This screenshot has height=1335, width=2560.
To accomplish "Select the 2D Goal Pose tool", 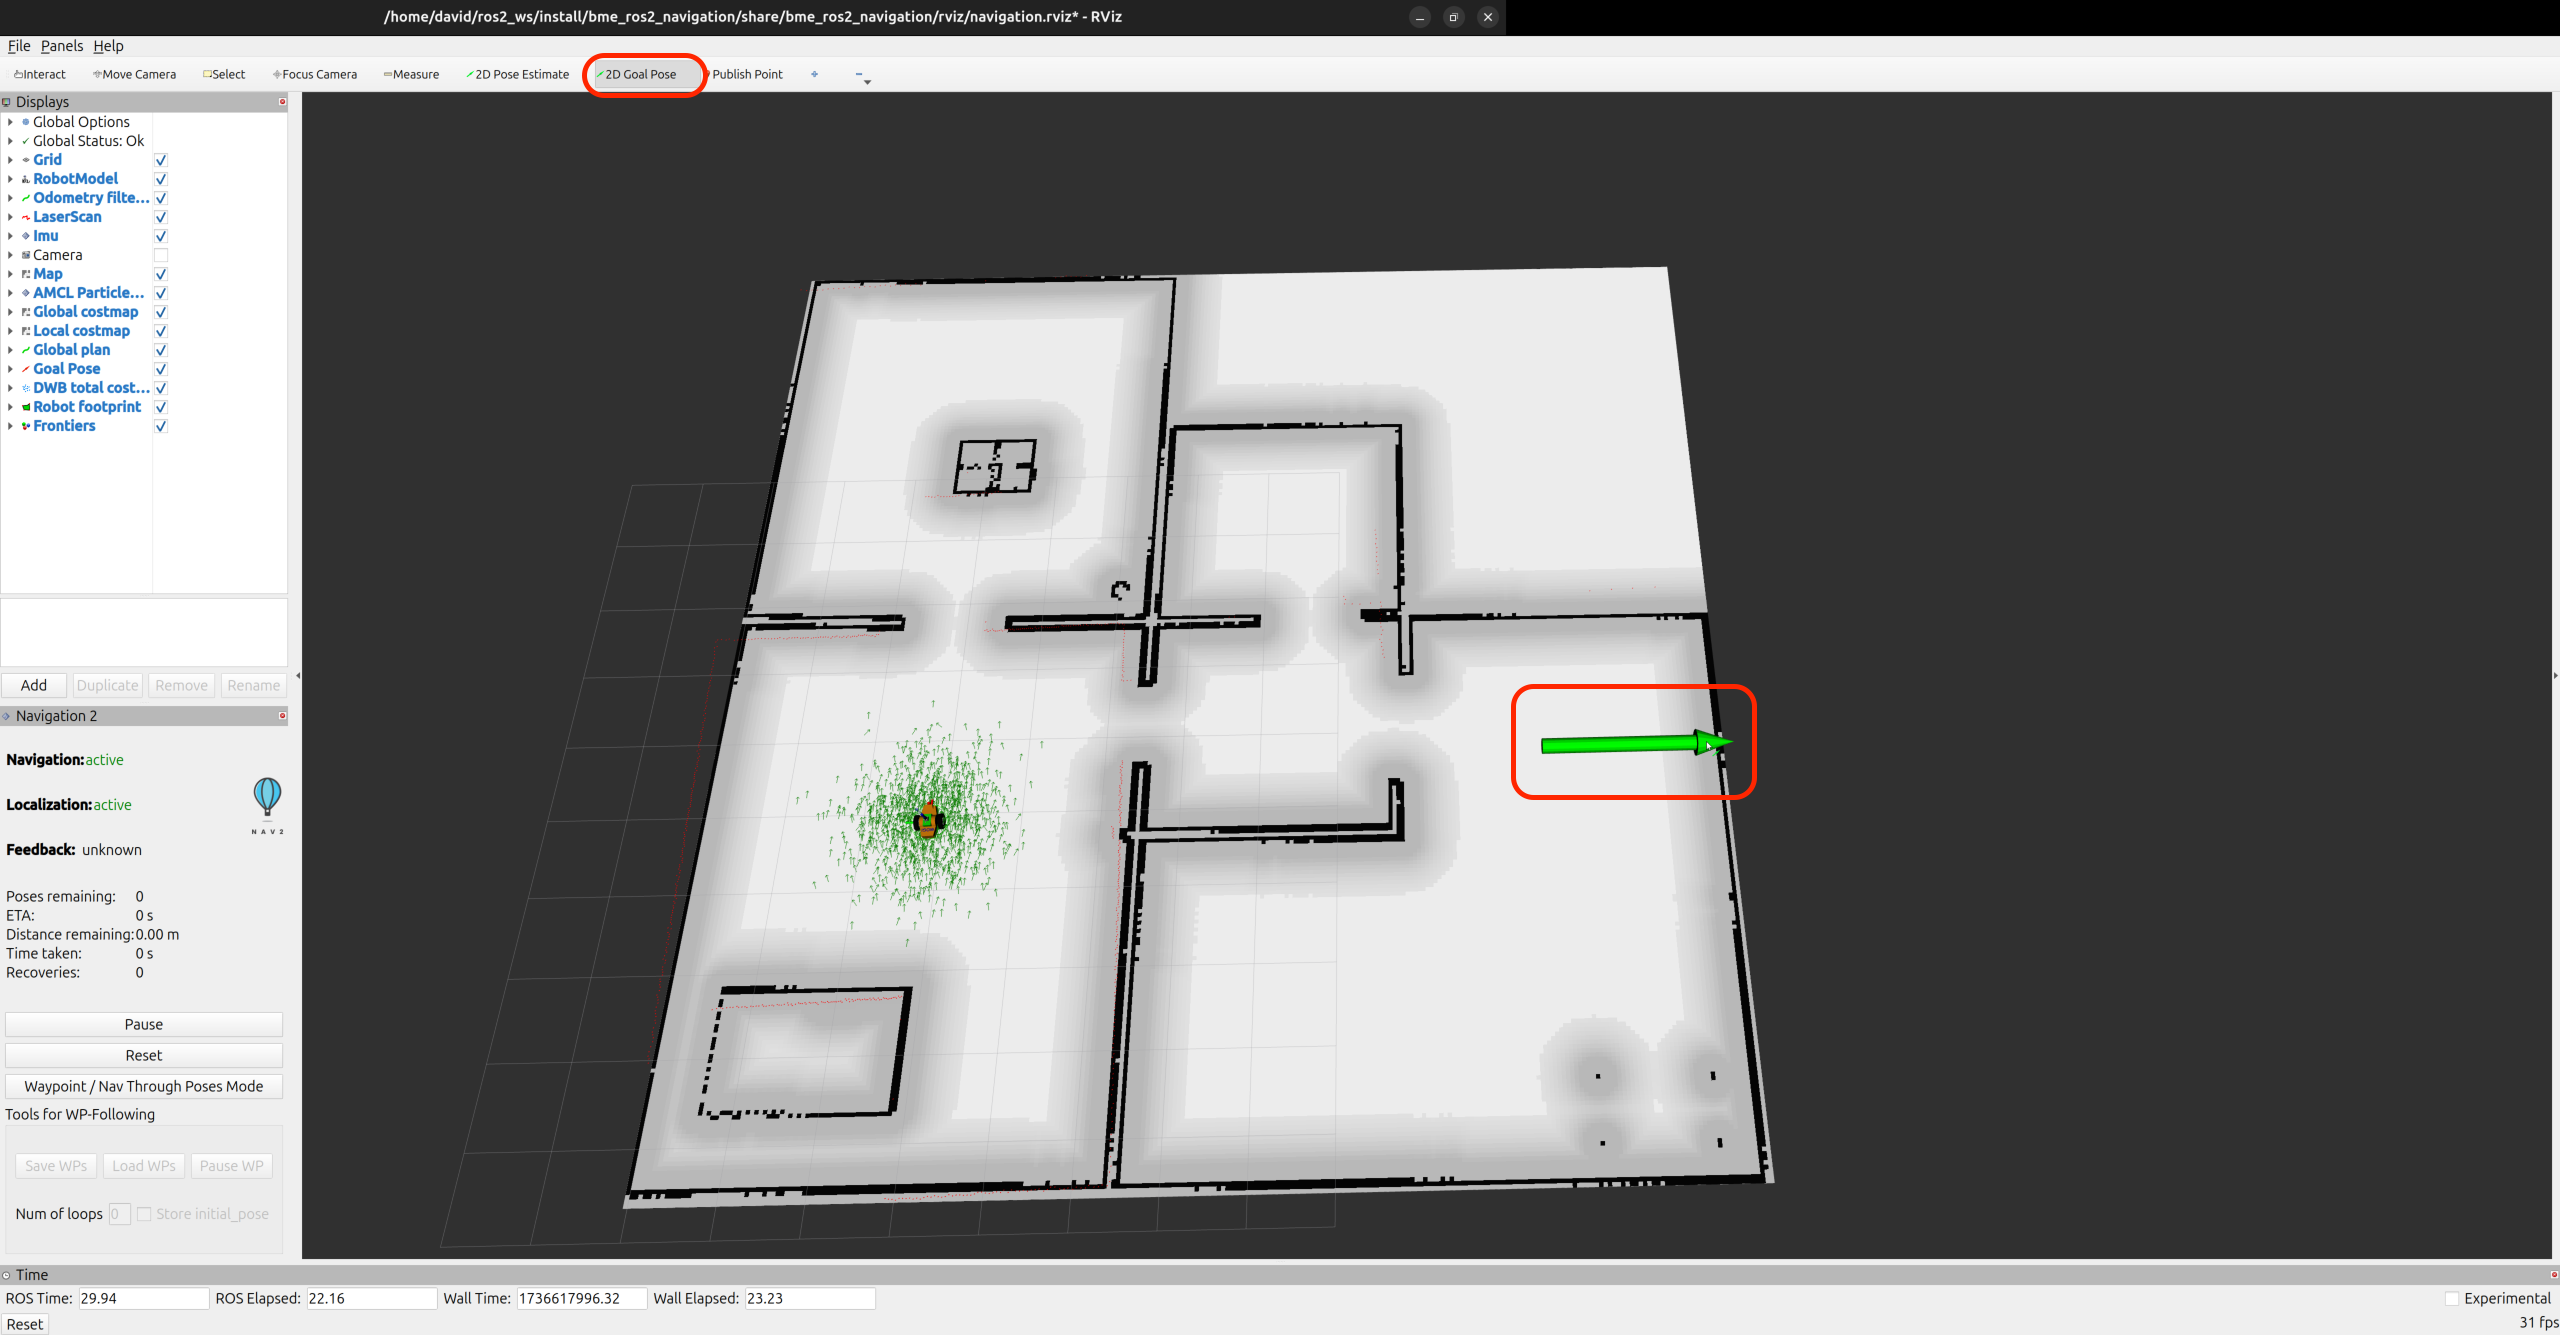I will 640,73.
